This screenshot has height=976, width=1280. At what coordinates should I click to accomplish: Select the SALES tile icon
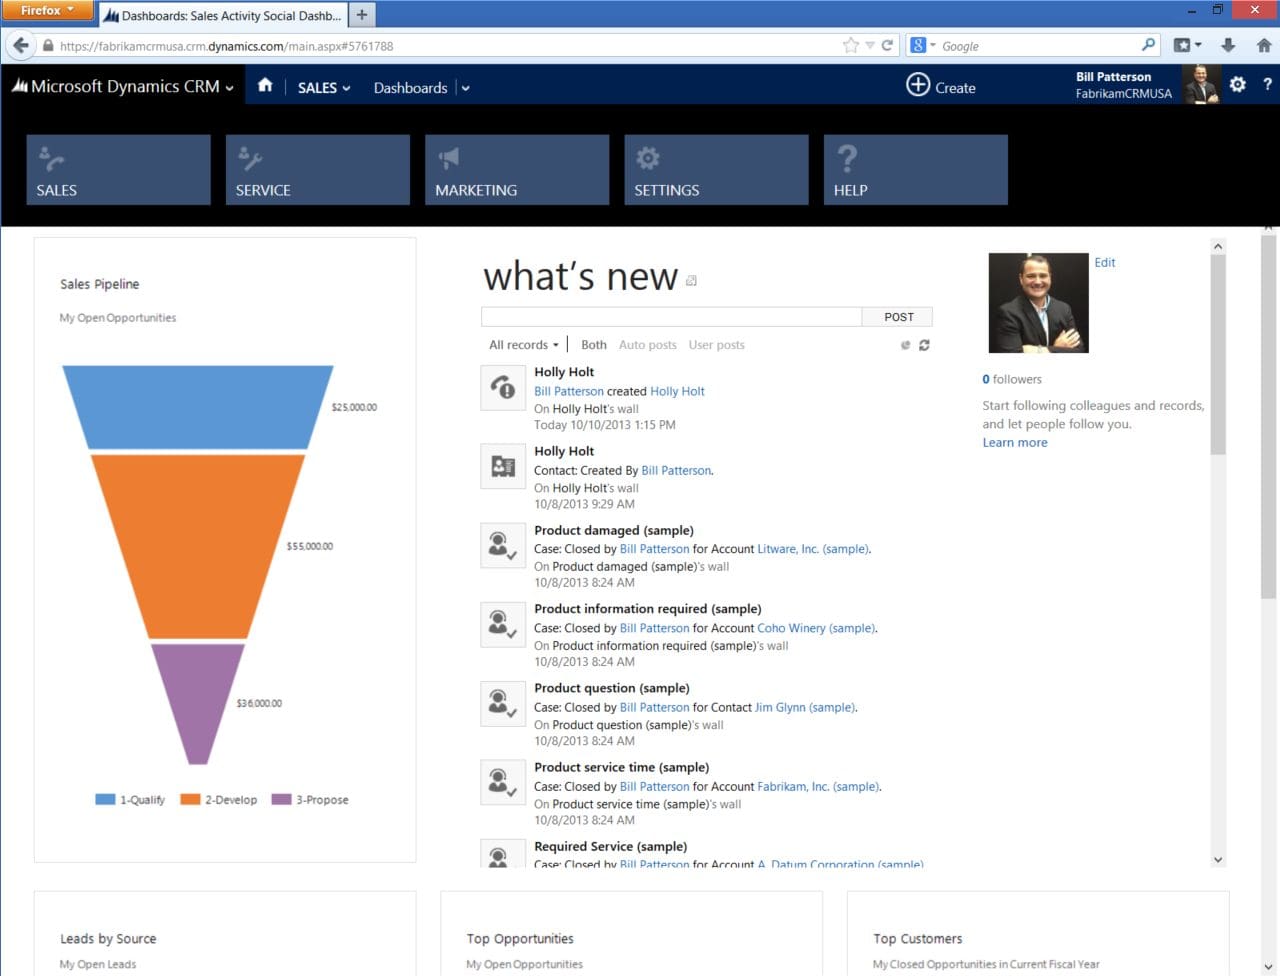117,169
